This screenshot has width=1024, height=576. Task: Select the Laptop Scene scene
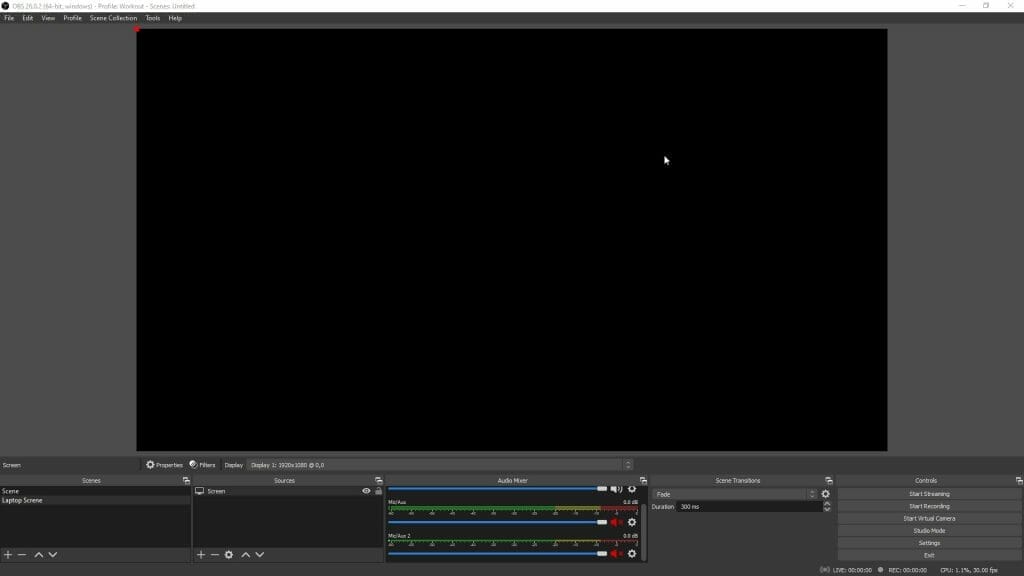pyautogui.click(x=25, y=500)
